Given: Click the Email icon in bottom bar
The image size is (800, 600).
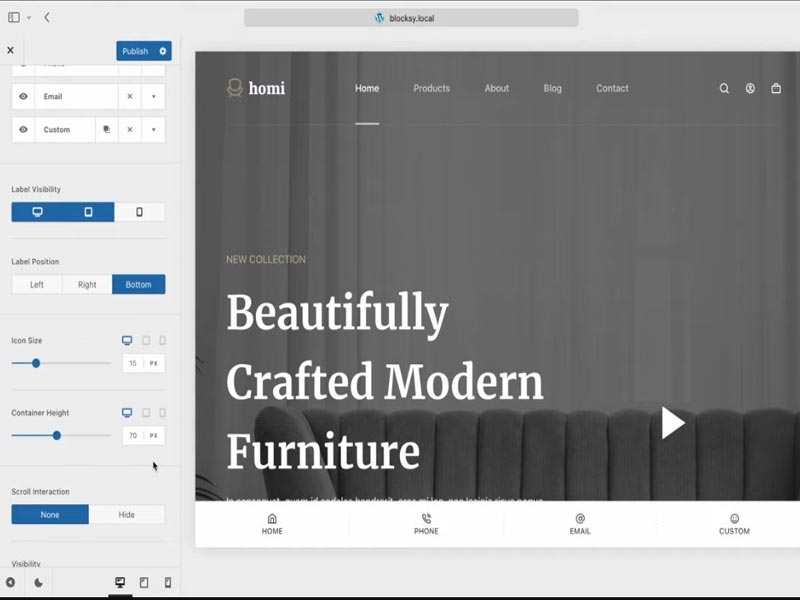Looking at the screenshot, I should click(x=580, y=519).
